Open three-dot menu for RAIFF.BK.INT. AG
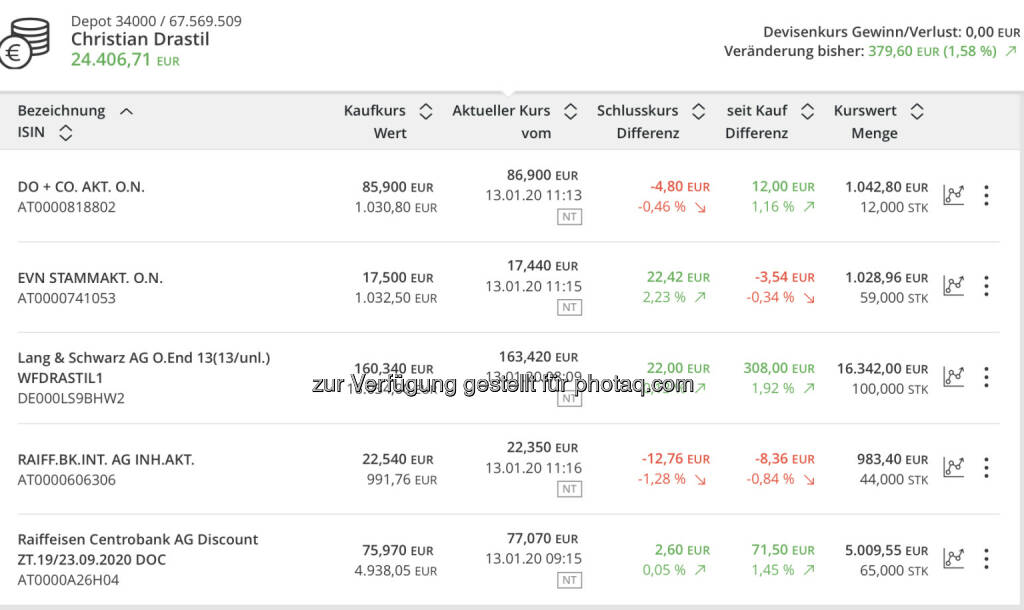The width and height of the screenshot is (1024, 610). (986, 468)
